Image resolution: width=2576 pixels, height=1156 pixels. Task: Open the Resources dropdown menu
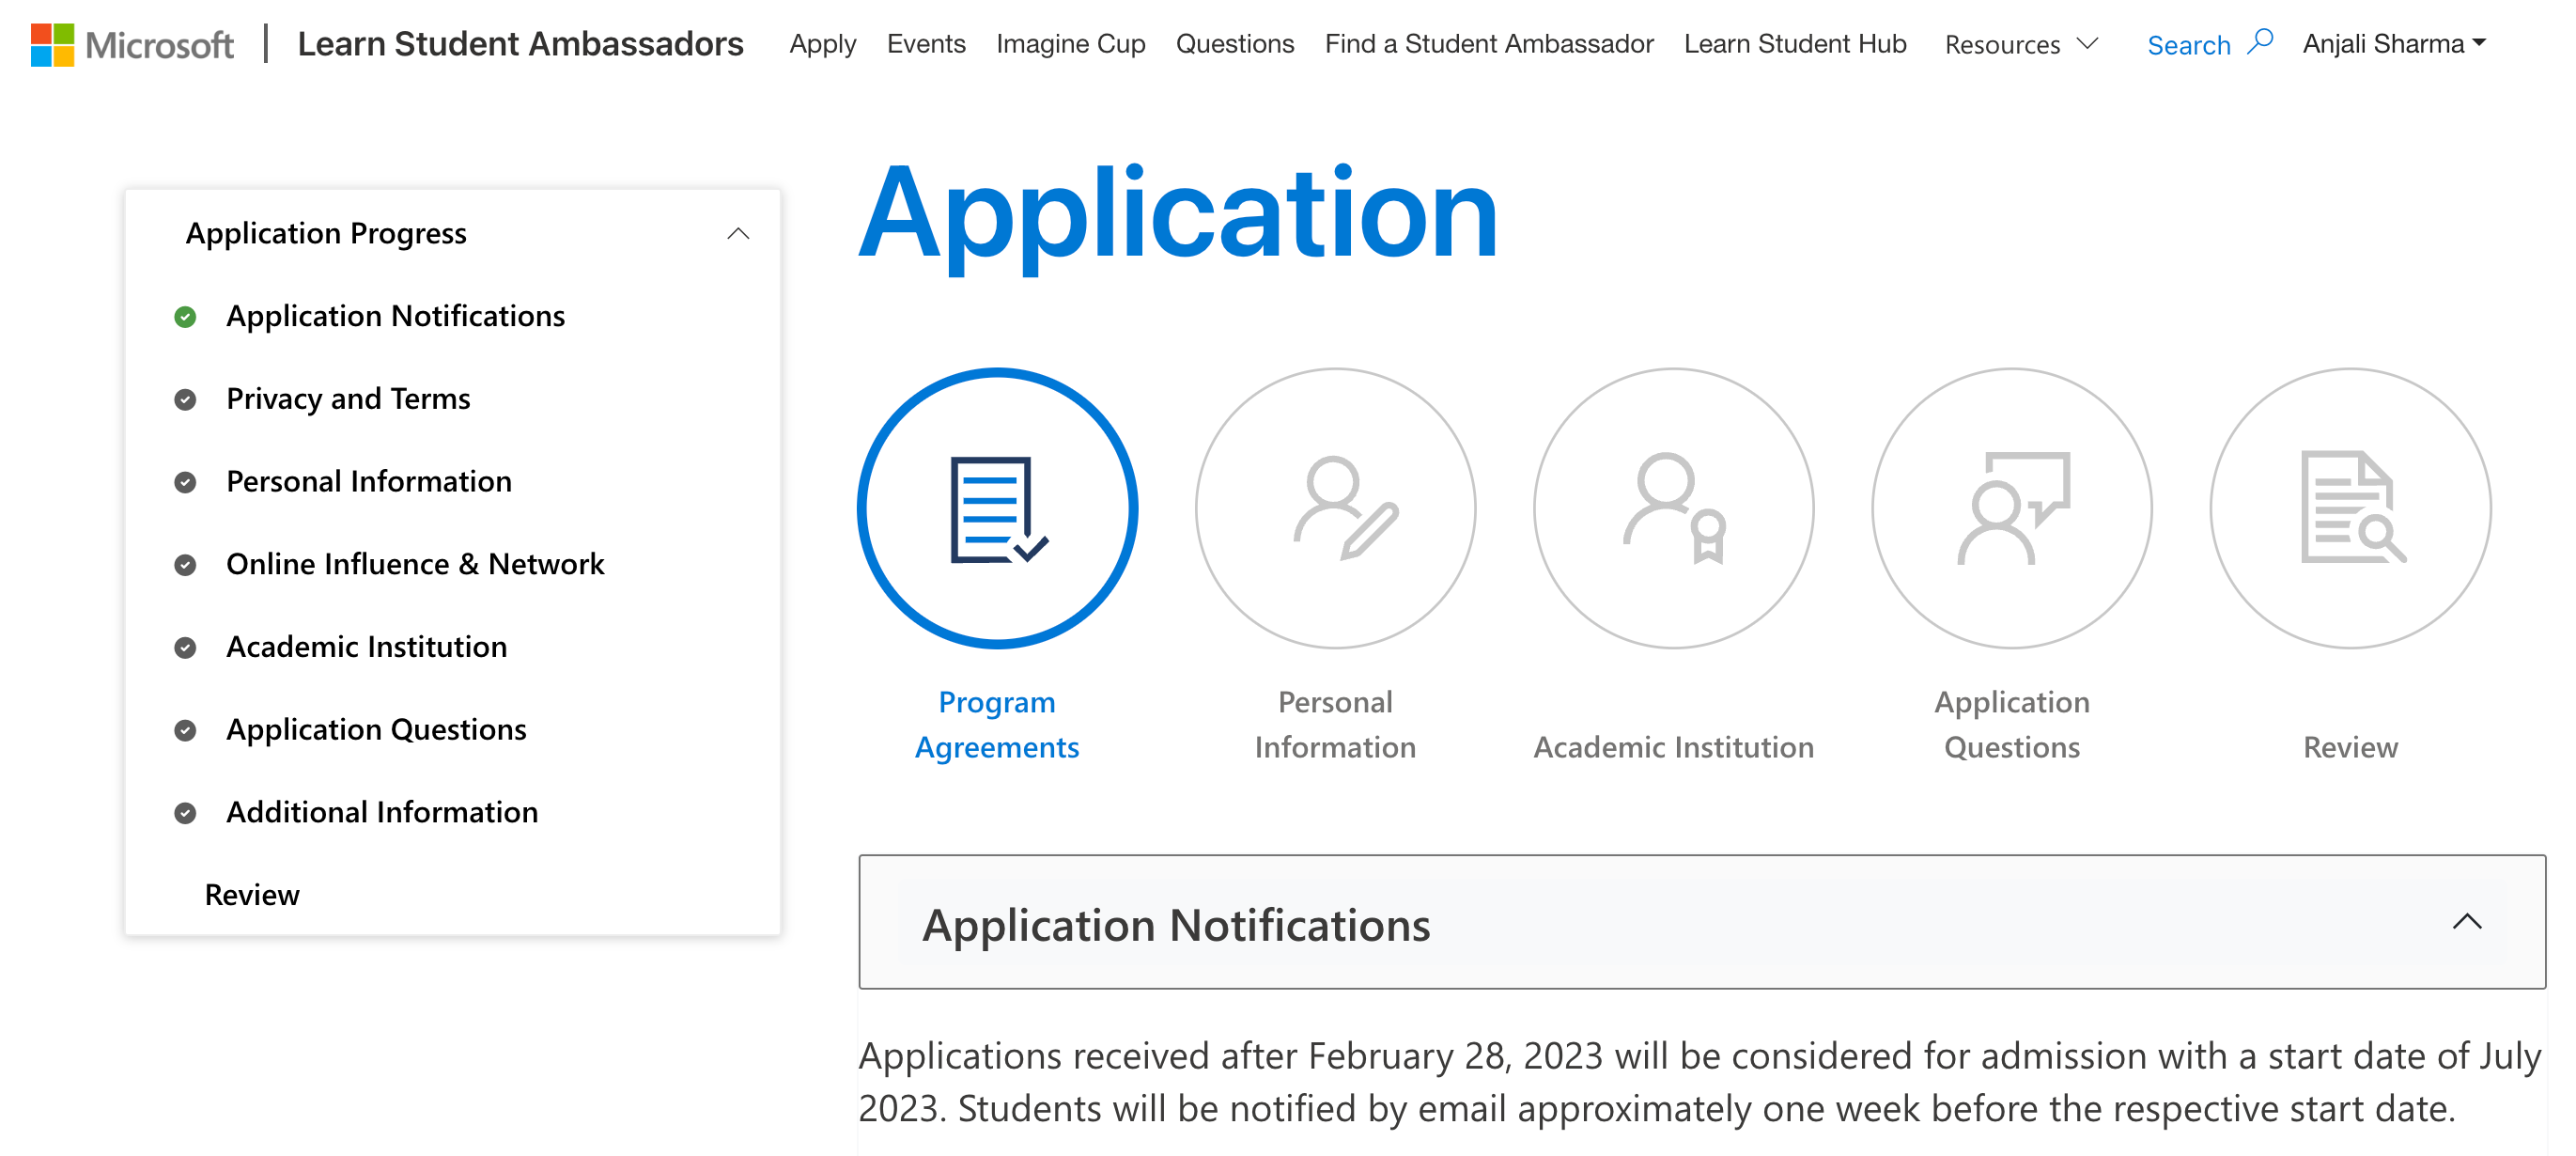click(x=2020, y=44)
